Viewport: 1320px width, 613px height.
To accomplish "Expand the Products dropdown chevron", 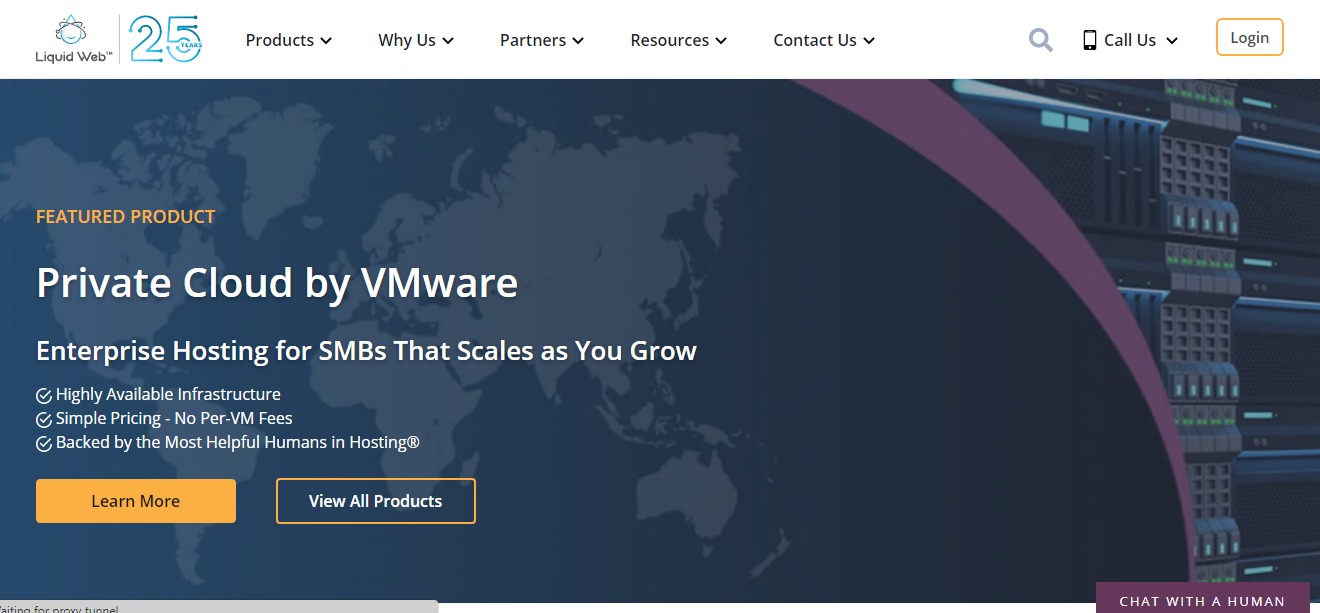I will click(326, 41).
